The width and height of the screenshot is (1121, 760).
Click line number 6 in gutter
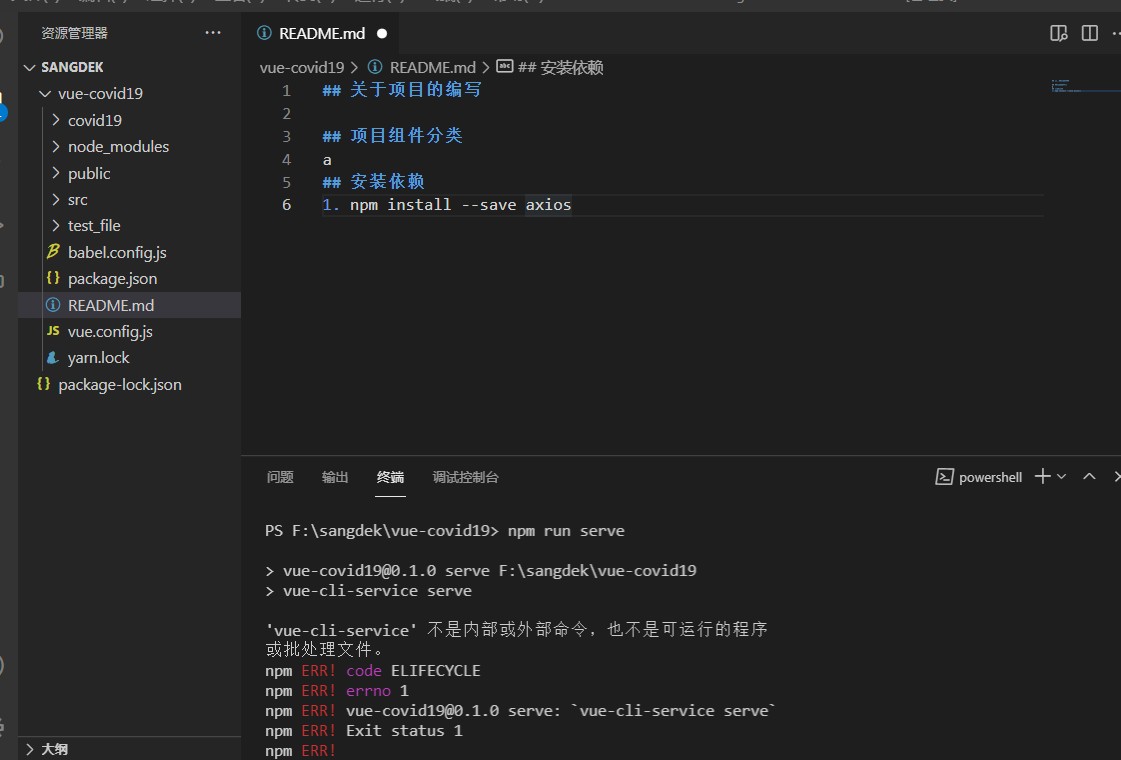point(287,205)
